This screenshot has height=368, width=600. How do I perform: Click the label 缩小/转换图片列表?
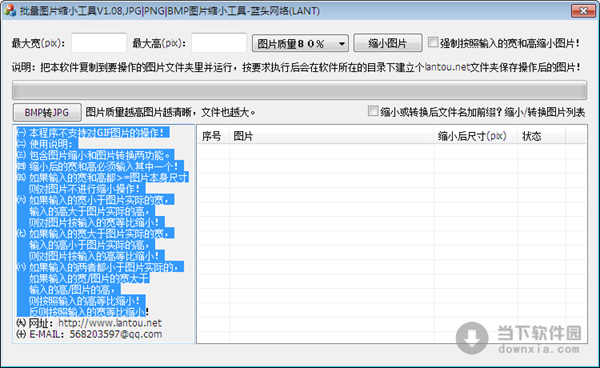(545, 112)
